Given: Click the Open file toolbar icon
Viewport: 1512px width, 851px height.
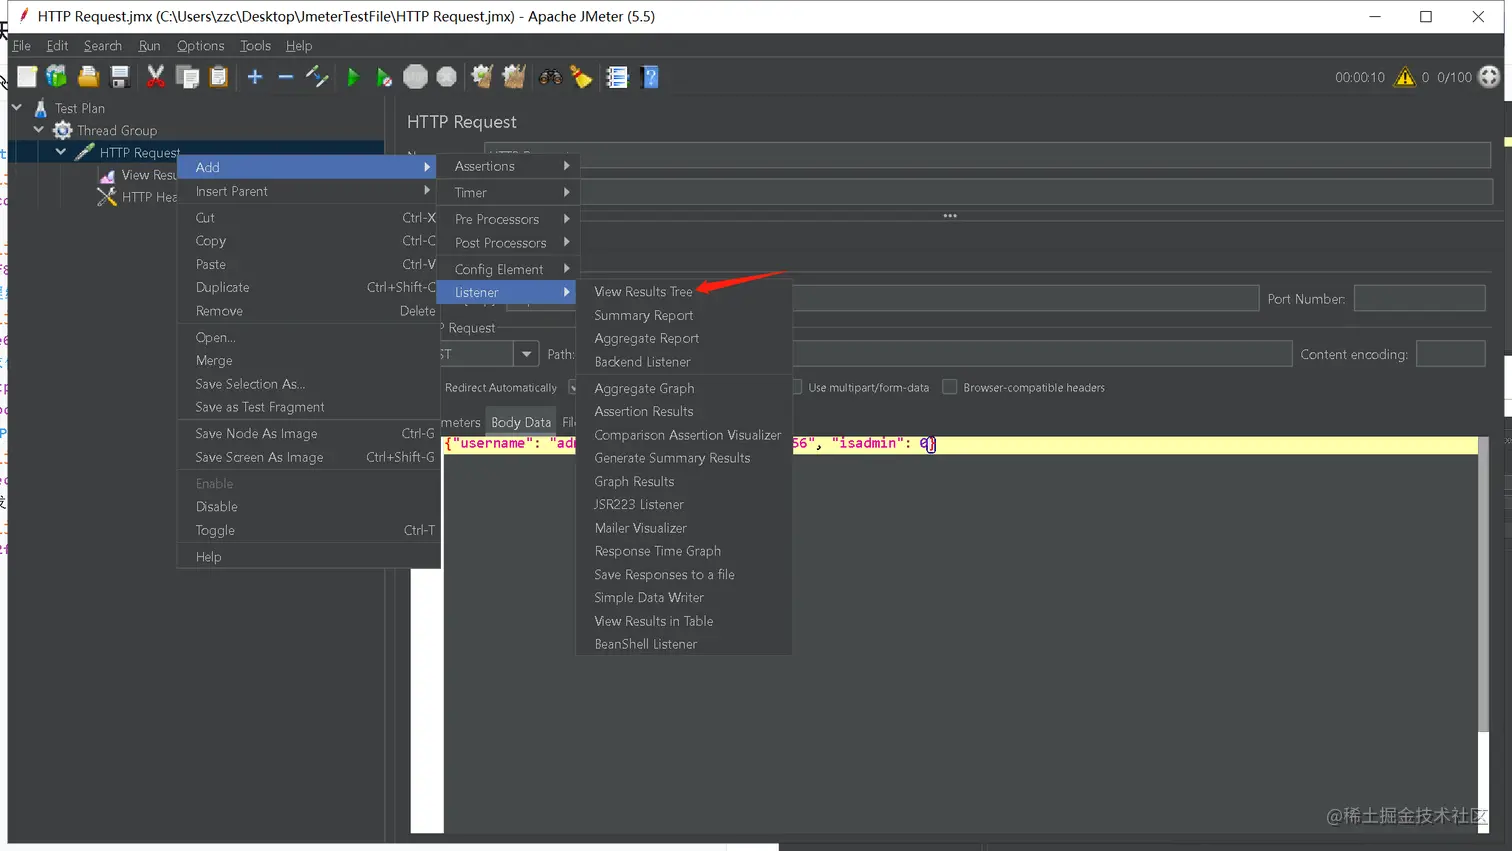Looking at the screenshot, I should 88,77.
